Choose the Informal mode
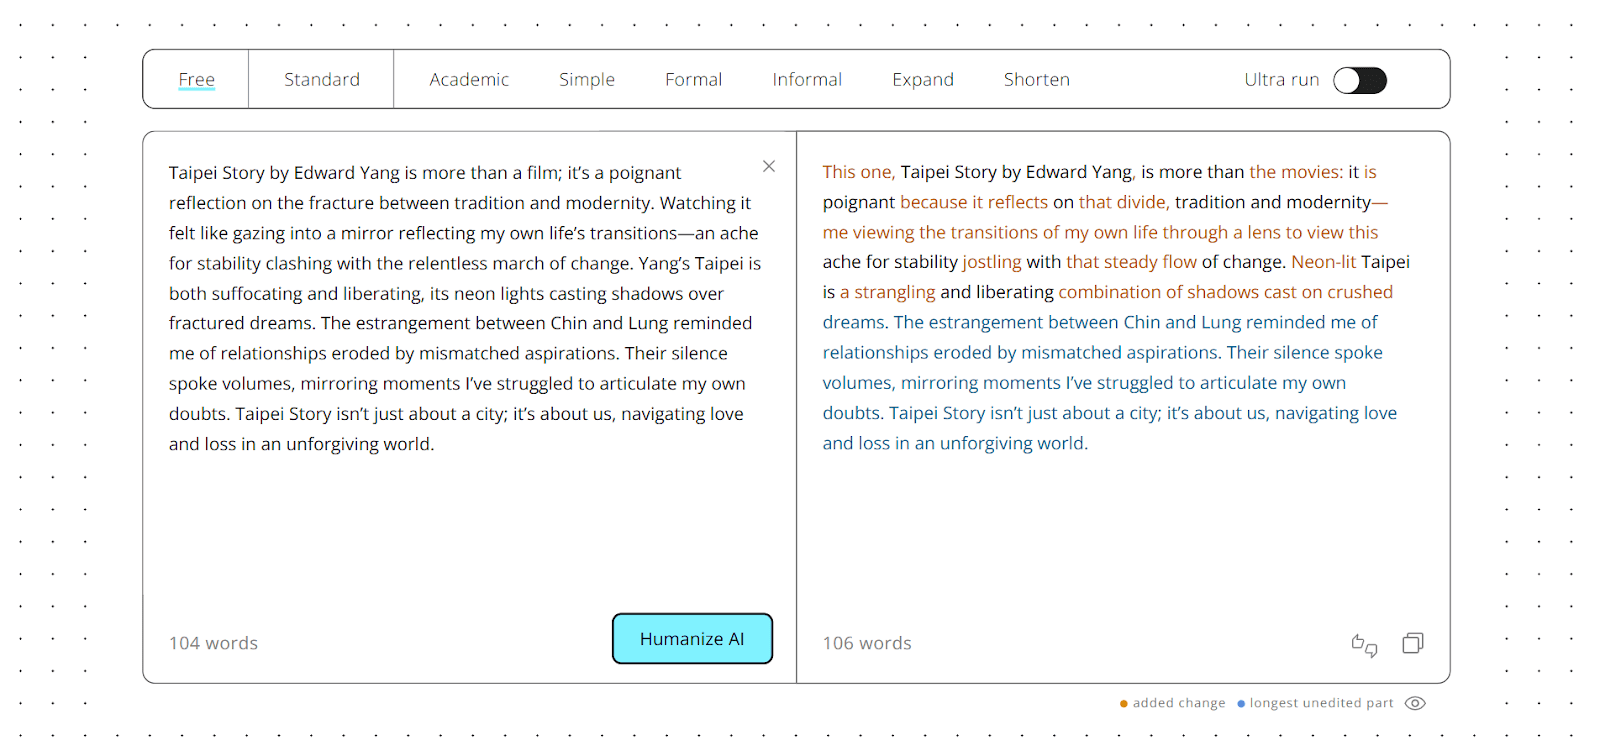The image size is (1600, 756). [x=807, y=79]
